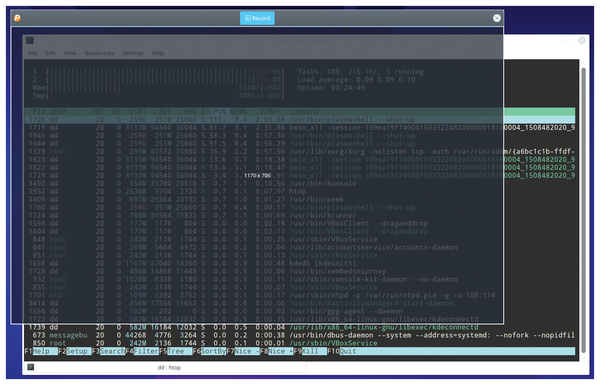Select the /usr/sbin/ntpd process row
This screenshot has width=600, height=385.
300,295
